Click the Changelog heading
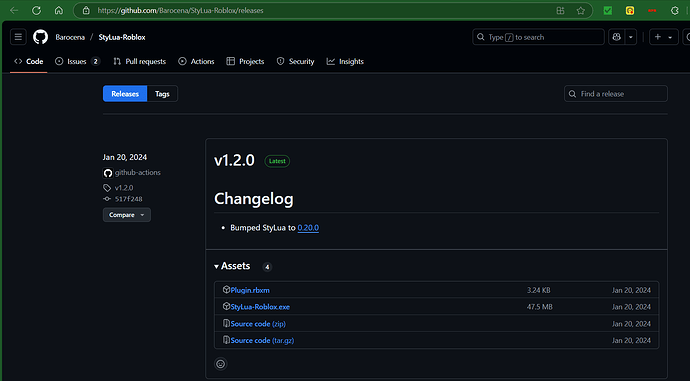This screenshot has height=381, width=690. pos(253,199)
